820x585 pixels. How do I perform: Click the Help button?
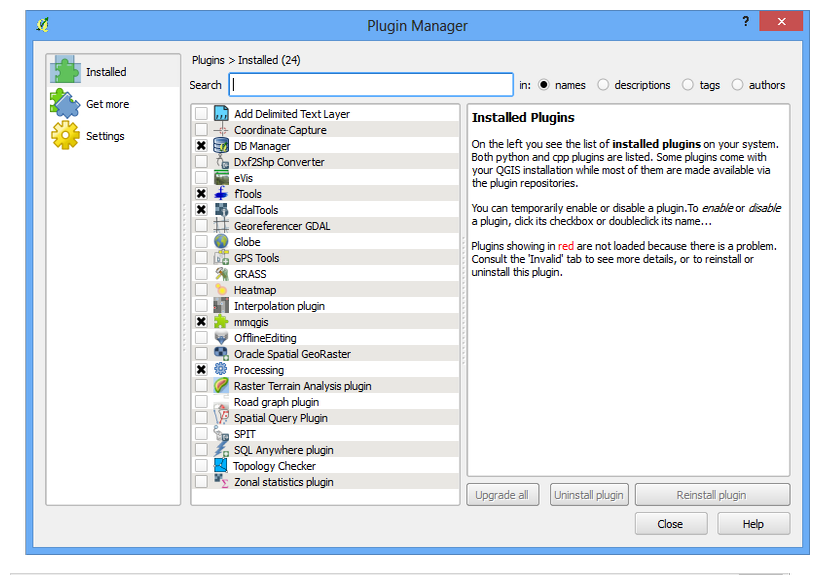[x=753, y=523]
